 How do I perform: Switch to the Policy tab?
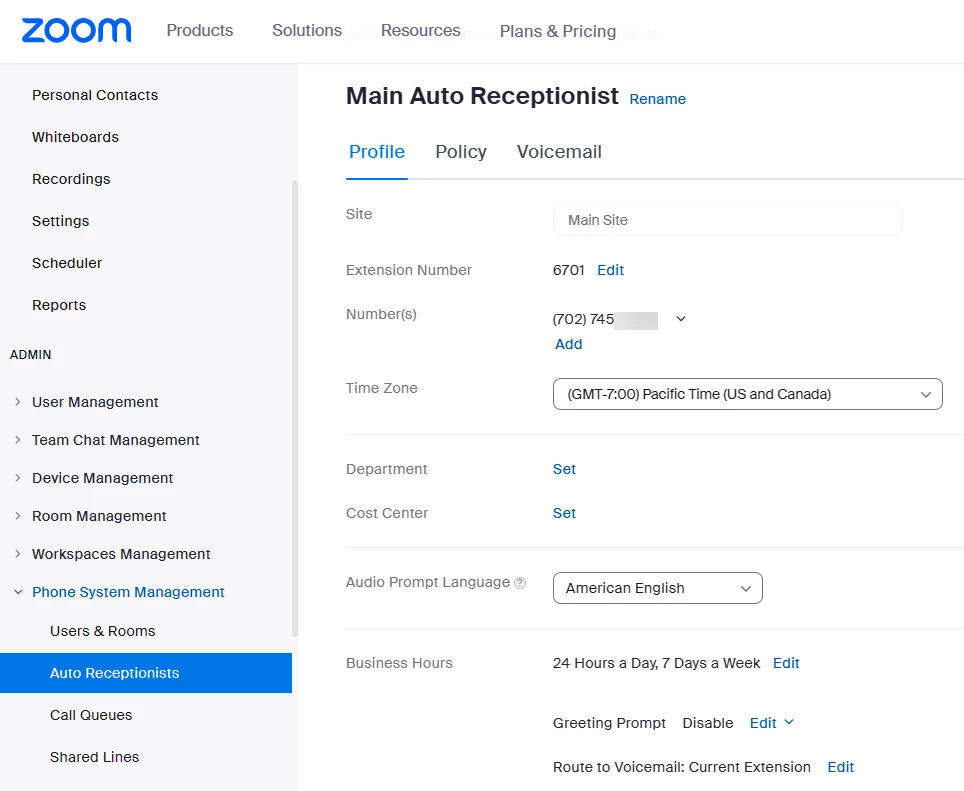461,152
